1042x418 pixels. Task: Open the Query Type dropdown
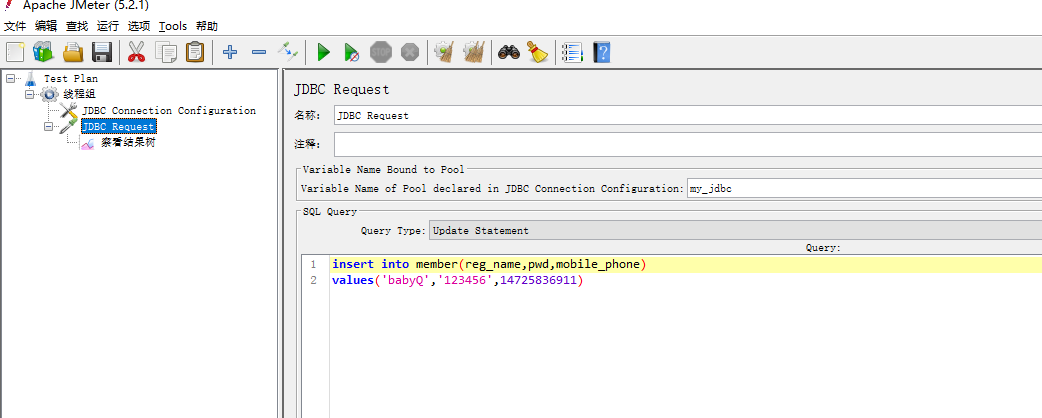pos(735,231)
